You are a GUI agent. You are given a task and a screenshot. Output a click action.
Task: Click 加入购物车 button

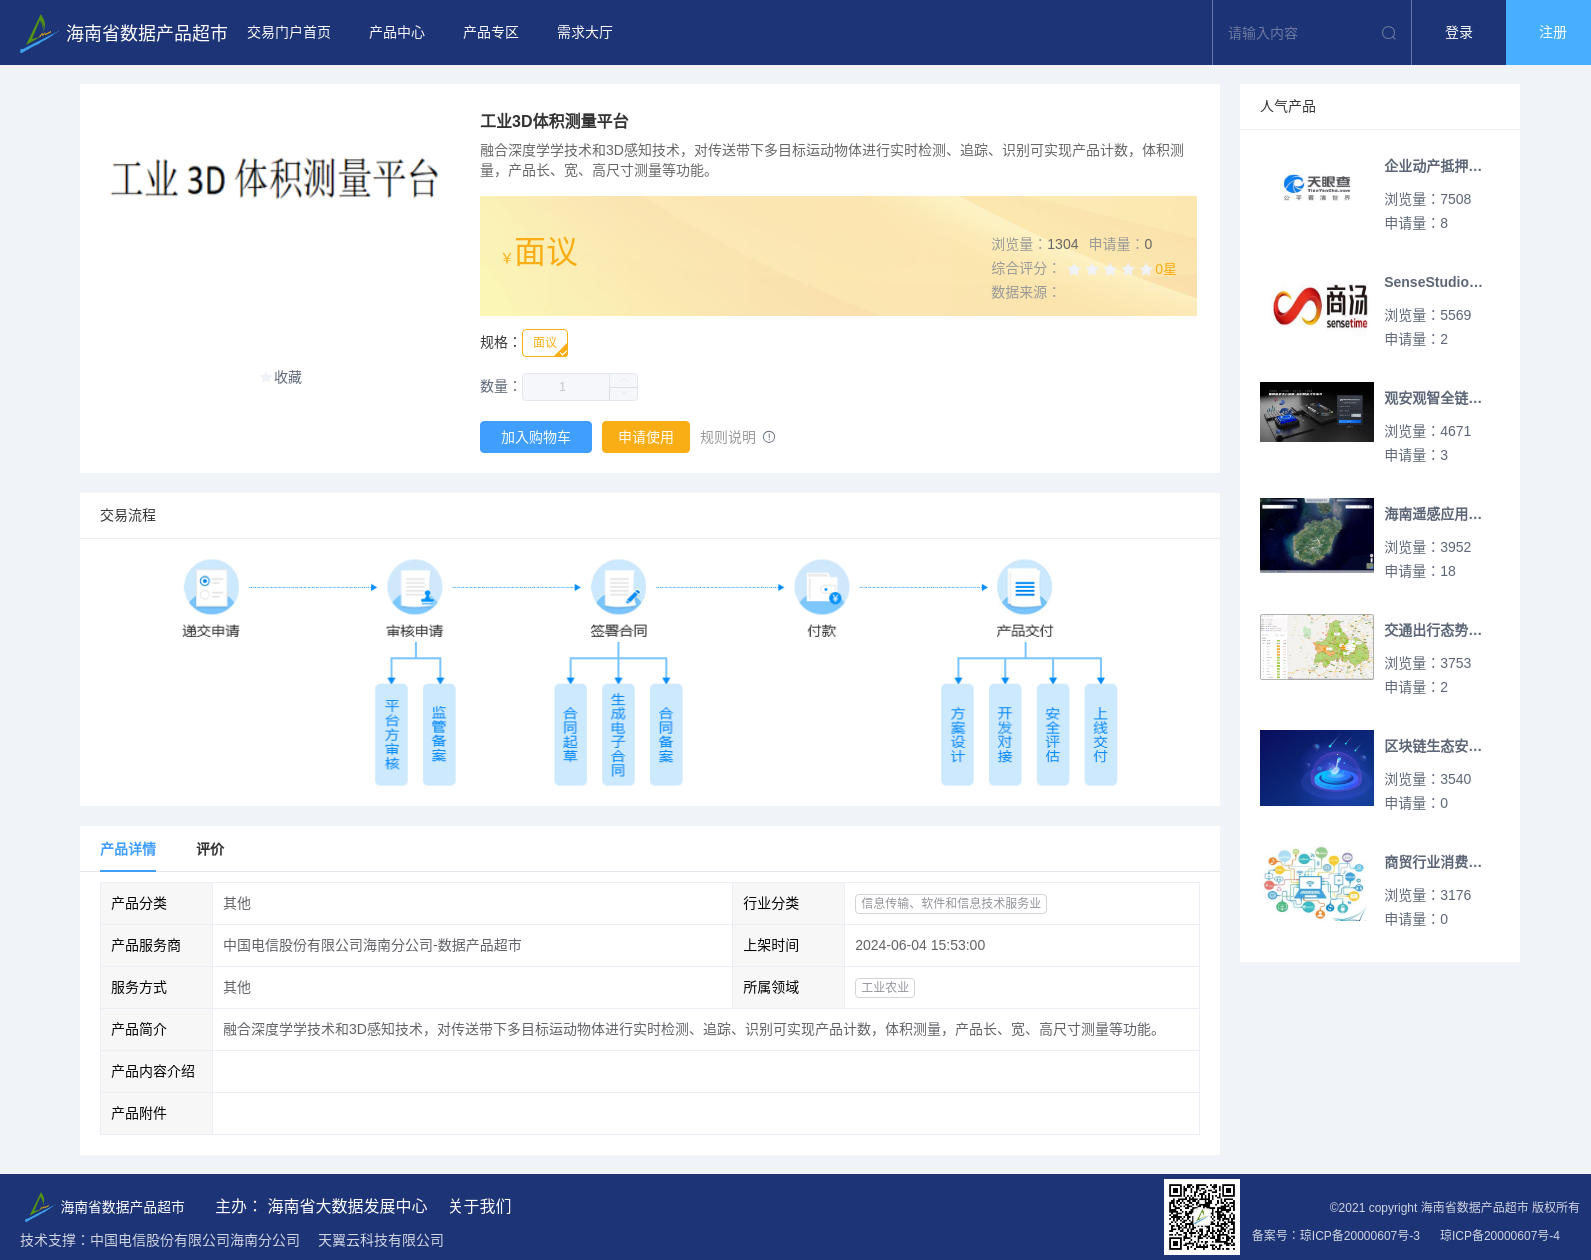click(536, 437)
